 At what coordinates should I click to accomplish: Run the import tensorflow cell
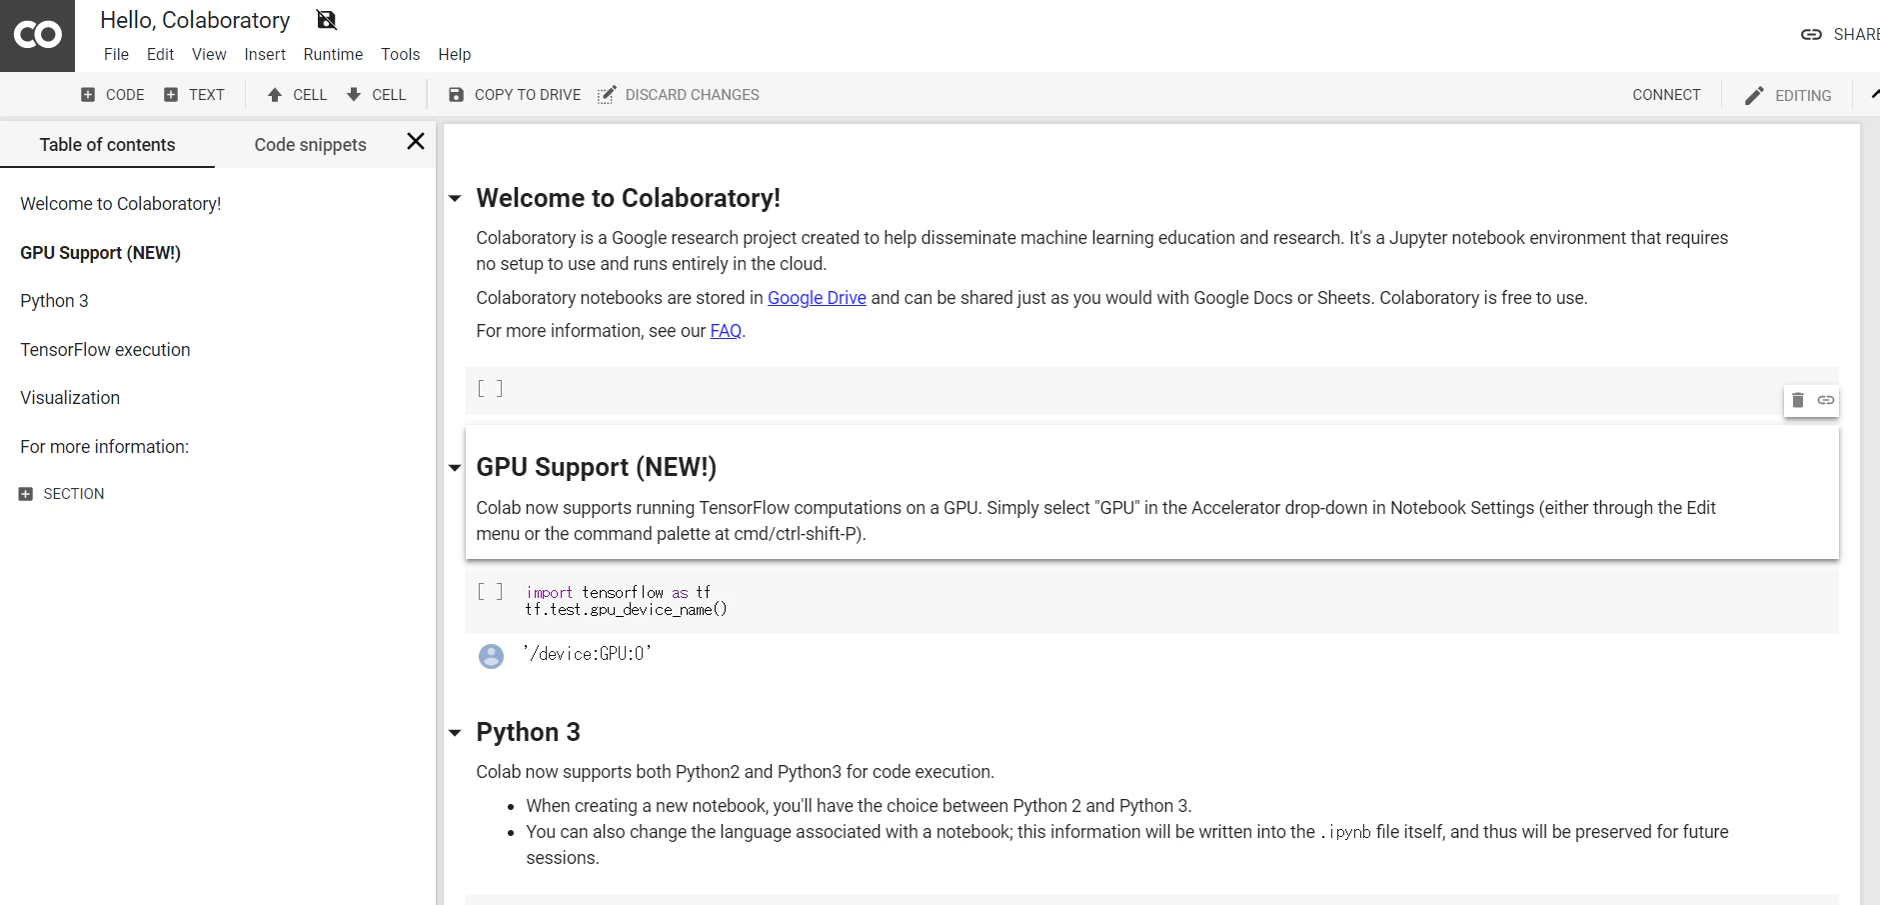pos(490,591)
